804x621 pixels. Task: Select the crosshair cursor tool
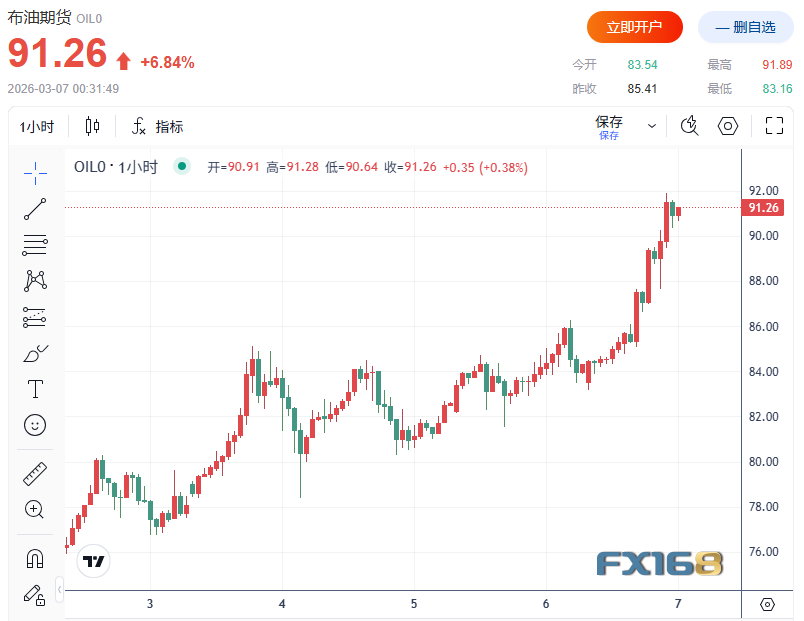click(x=35, y=173)
